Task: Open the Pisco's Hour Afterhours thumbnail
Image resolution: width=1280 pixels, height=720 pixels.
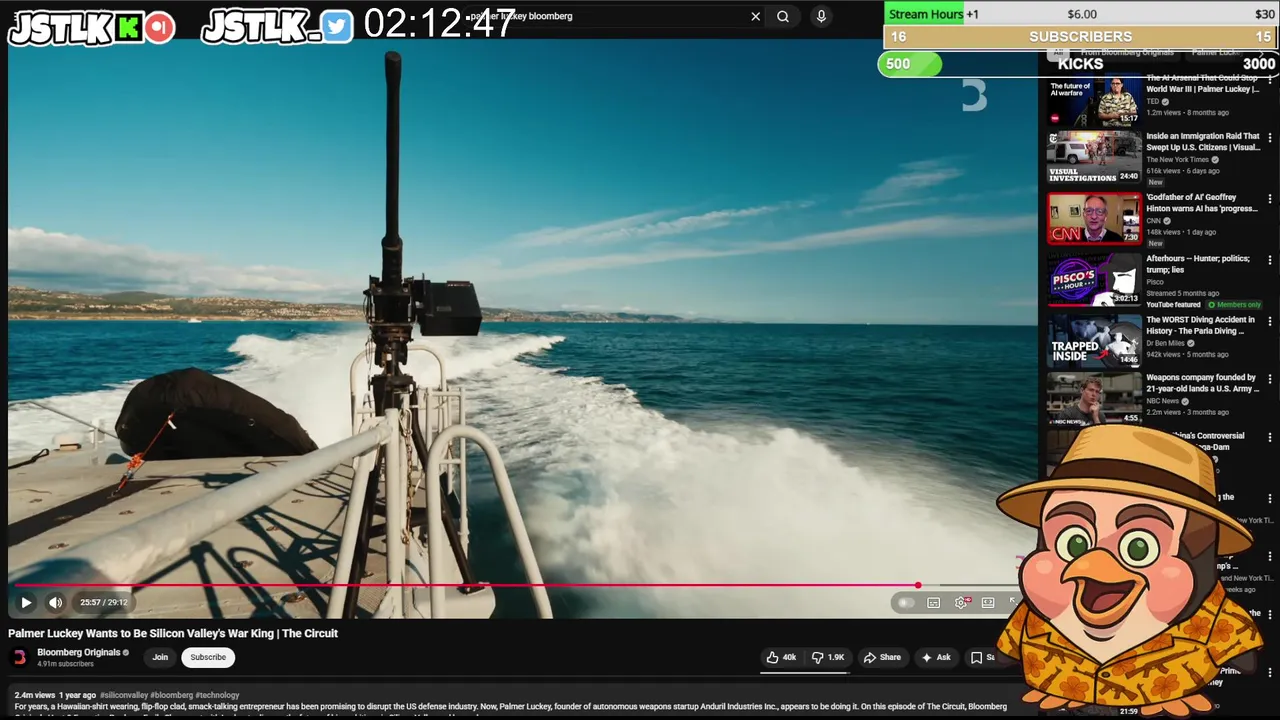Action: click(x=1094, y=279)
